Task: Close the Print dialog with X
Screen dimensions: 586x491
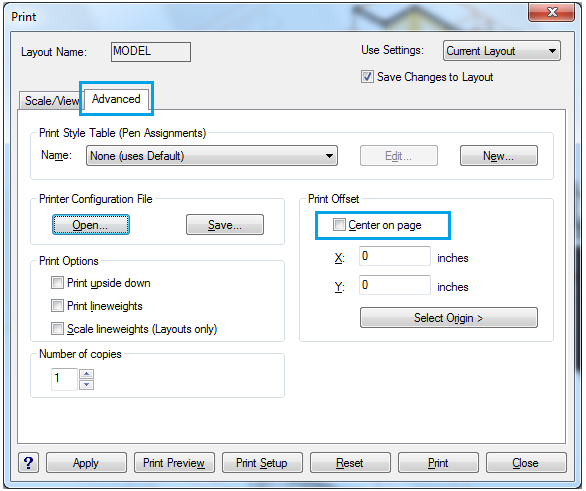Action: click(552, 13)
